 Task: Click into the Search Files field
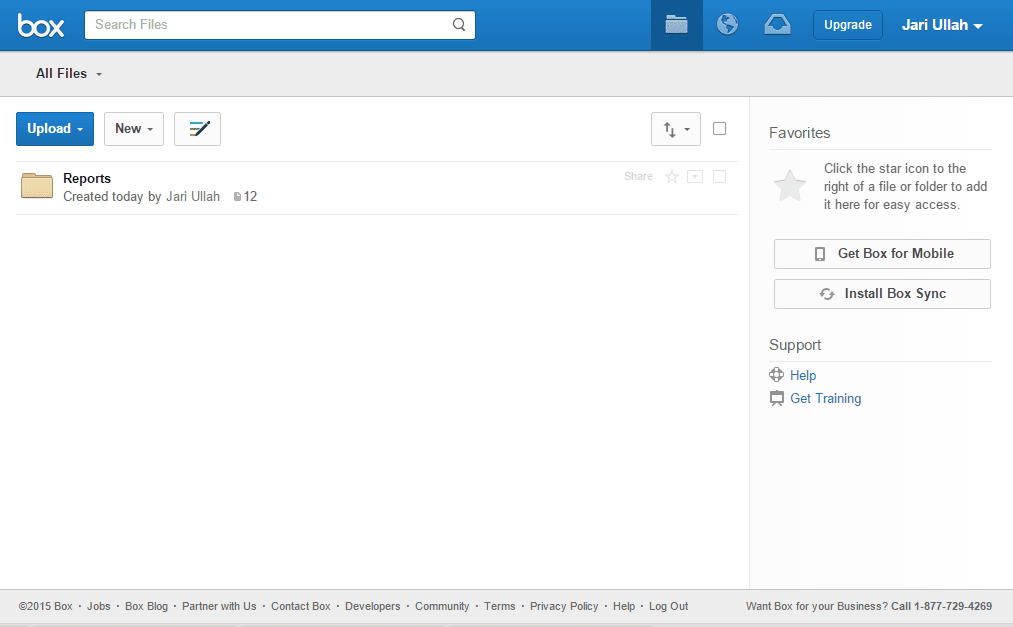(280, 25)
